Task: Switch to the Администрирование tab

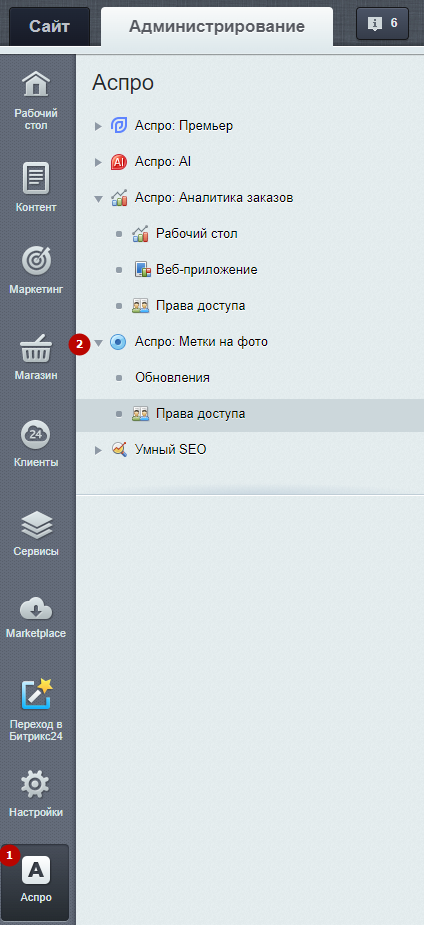Action: pyautogui.click(x=217, y=27)
